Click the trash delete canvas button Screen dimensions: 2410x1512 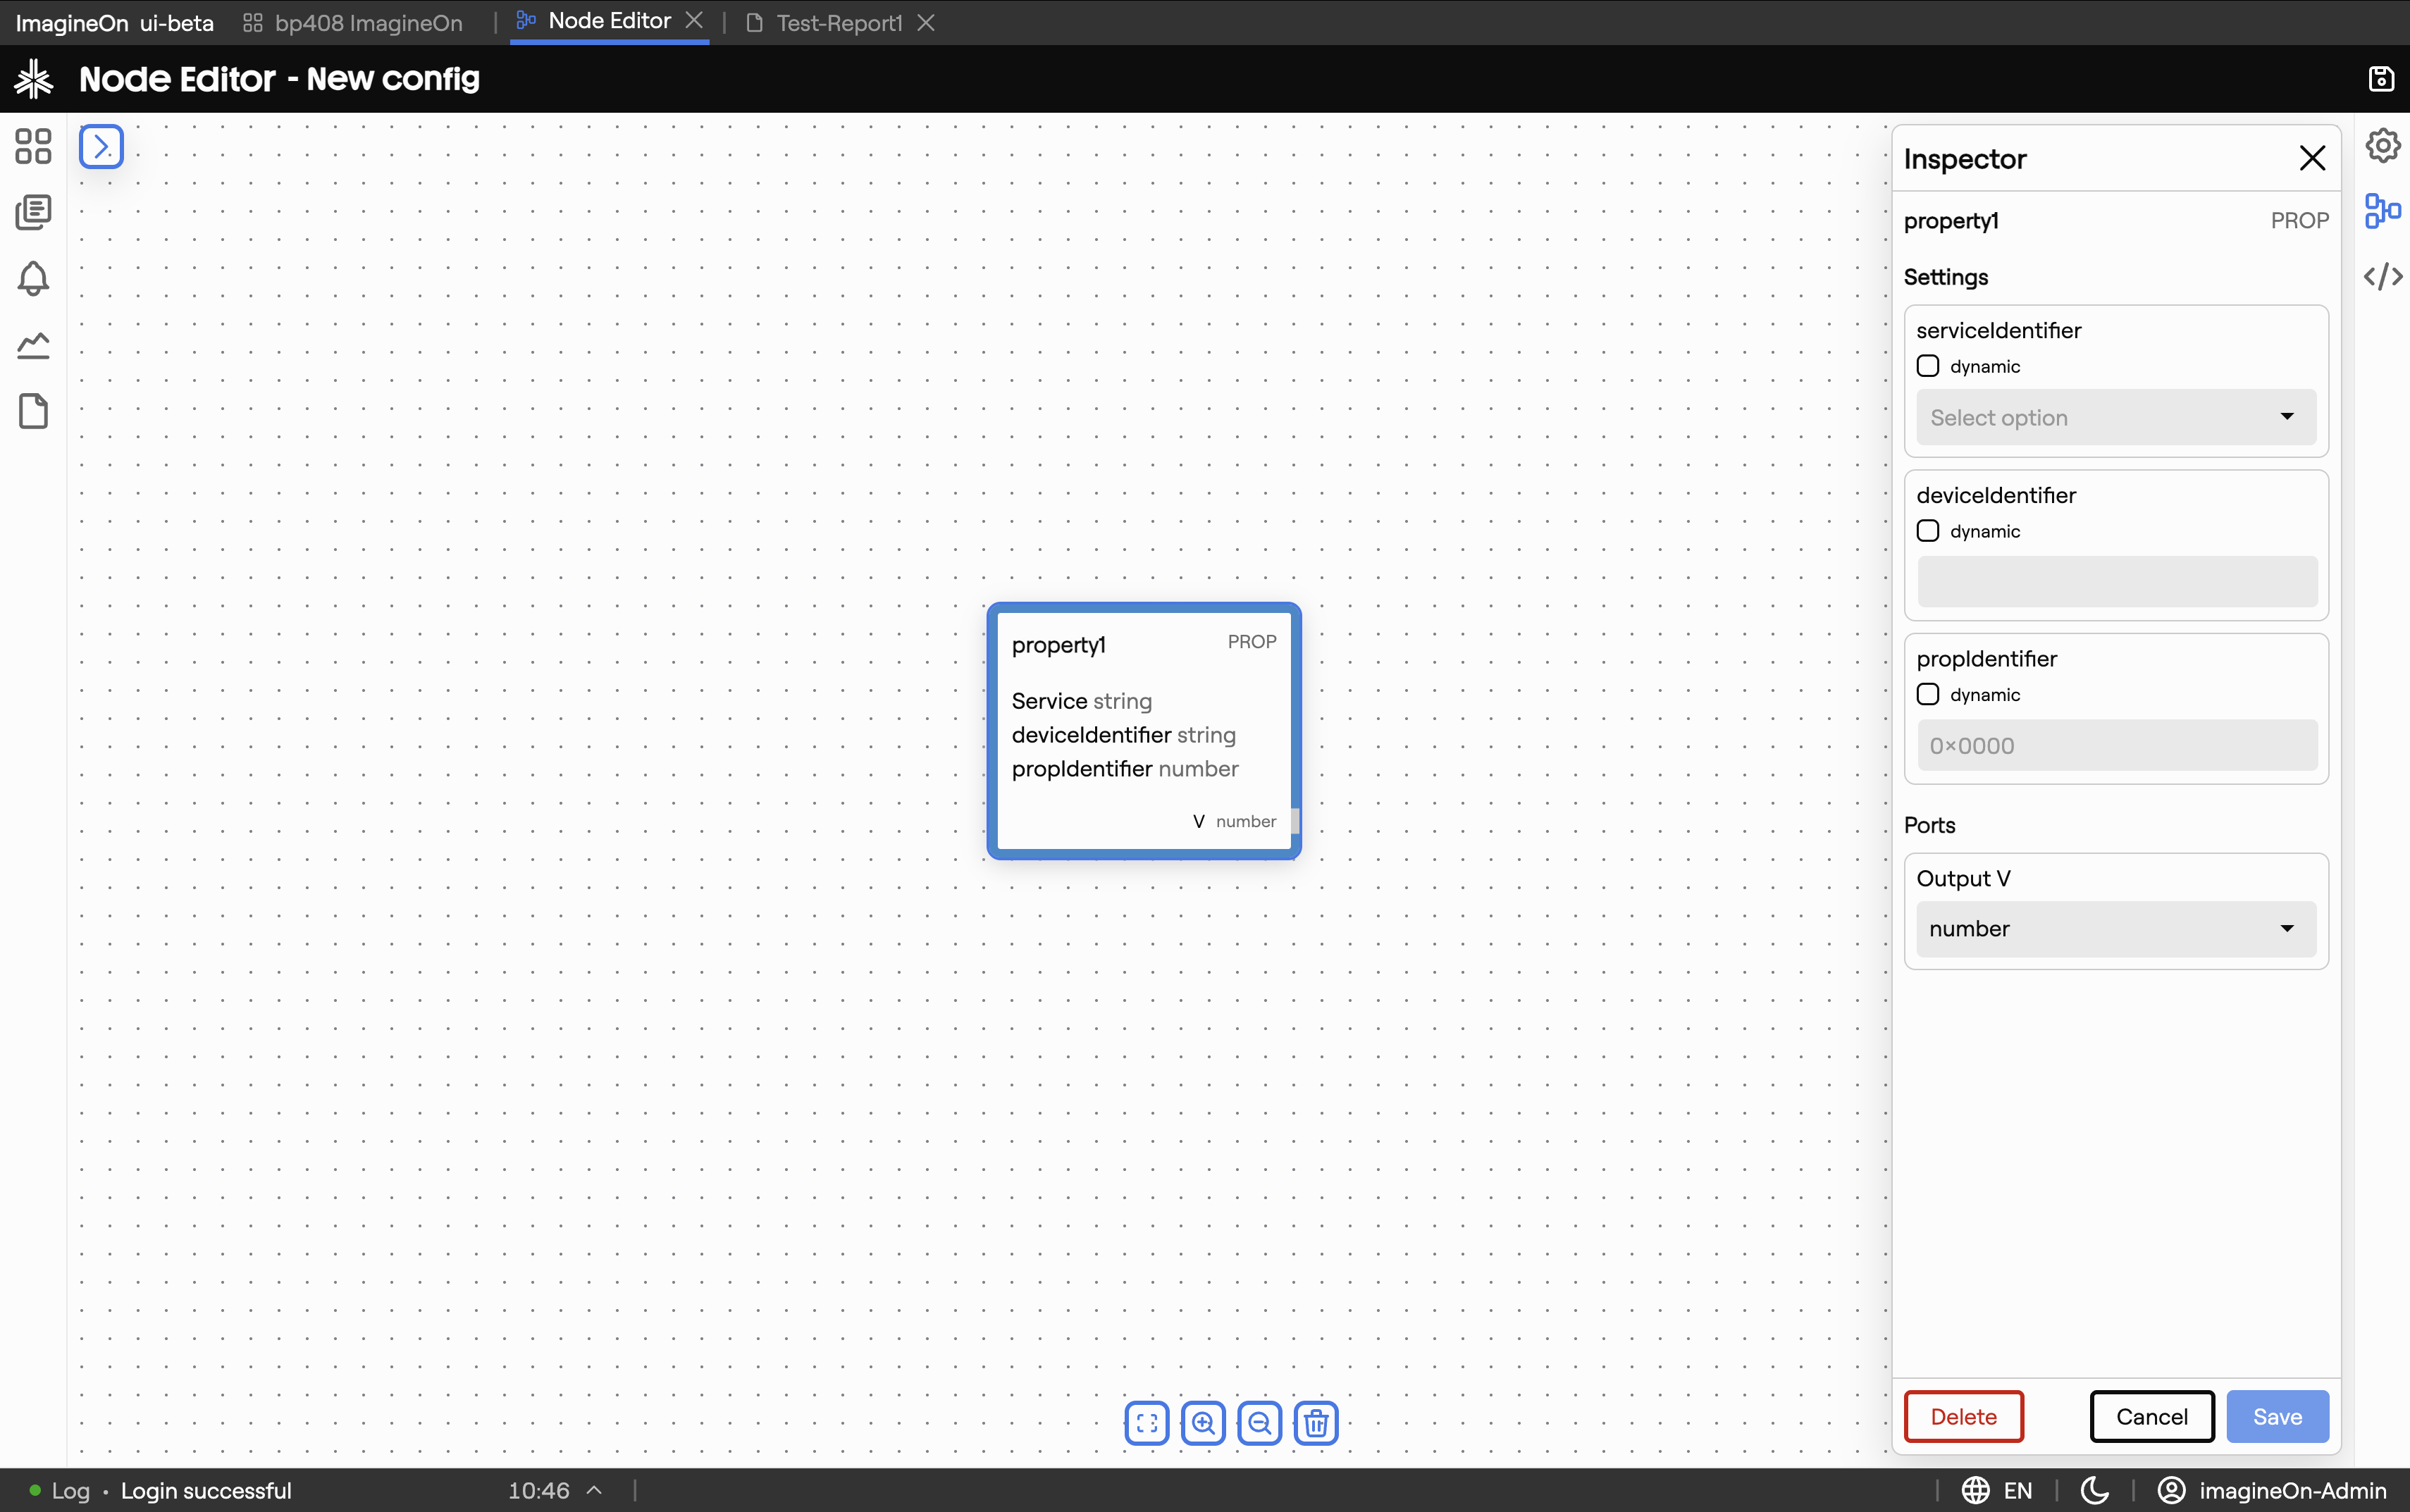click(1316, 1422)
